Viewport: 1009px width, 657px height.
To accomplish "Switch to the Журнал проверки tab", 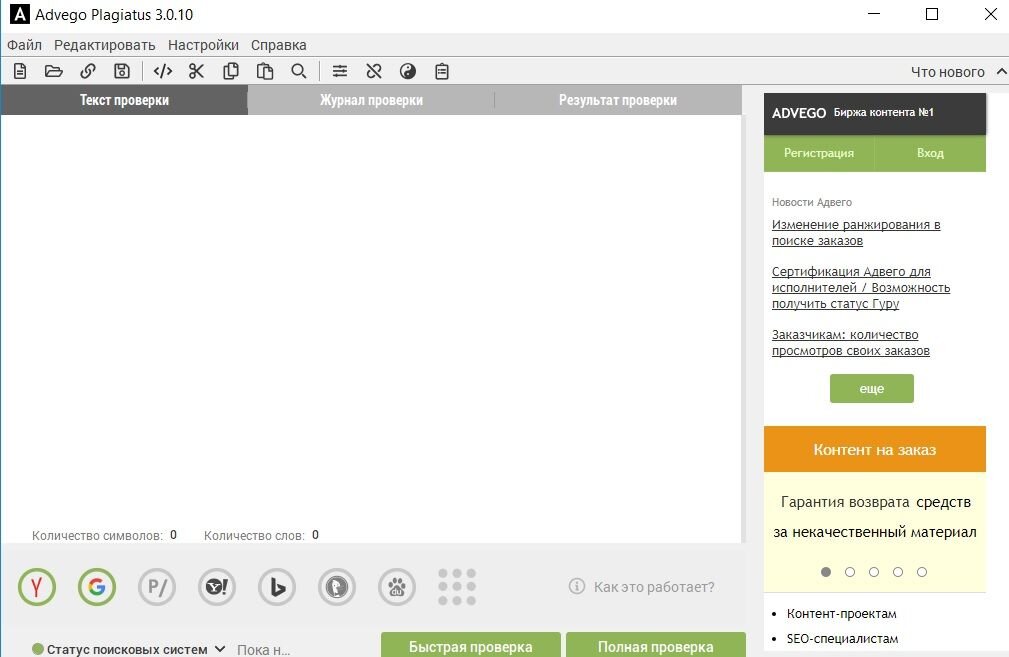I will click(371, 100).
